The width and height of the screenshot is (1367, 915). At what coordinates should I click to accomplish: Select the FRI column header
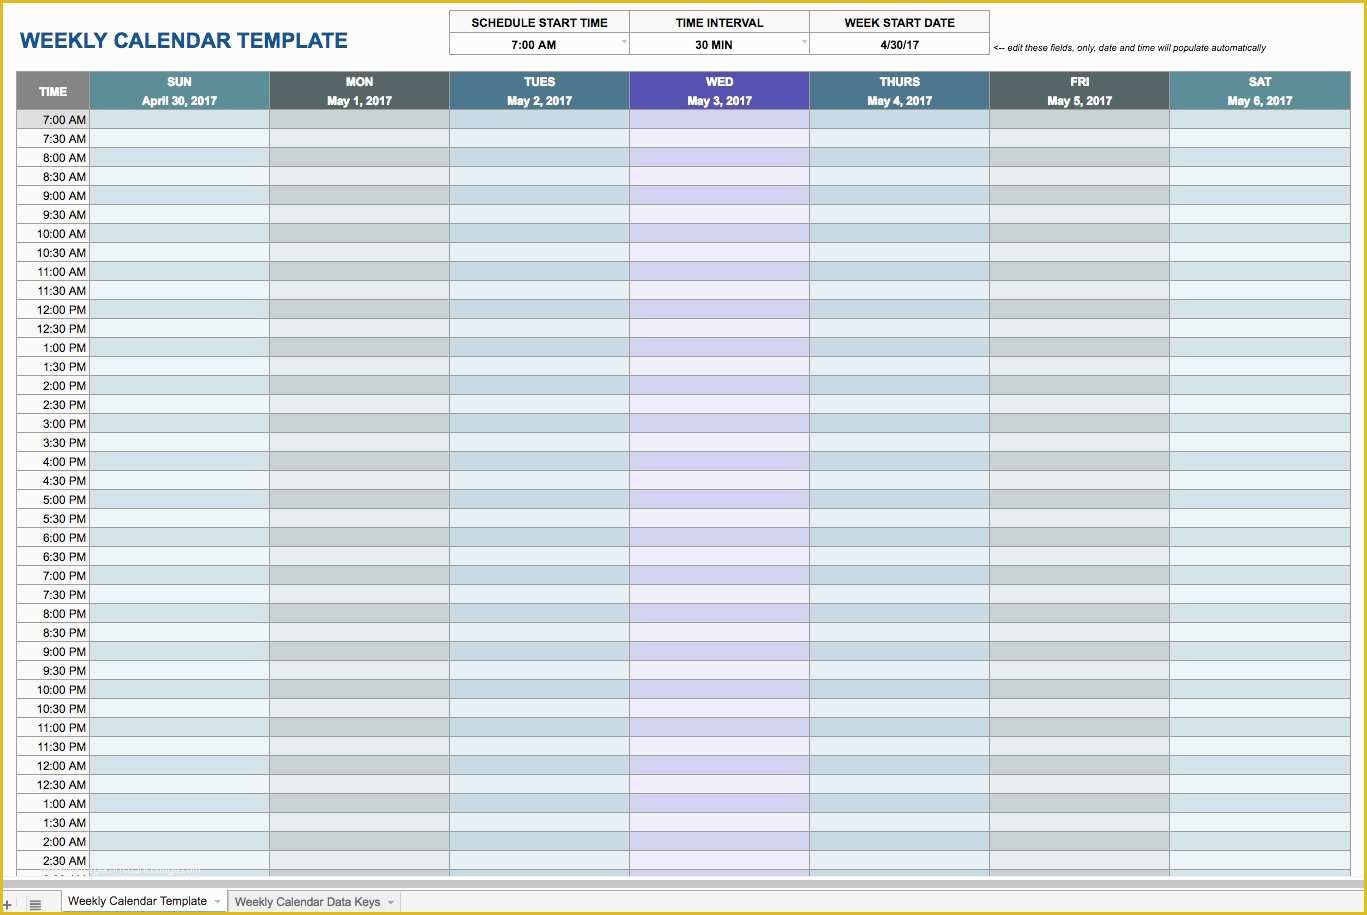tap(1079, 82)
